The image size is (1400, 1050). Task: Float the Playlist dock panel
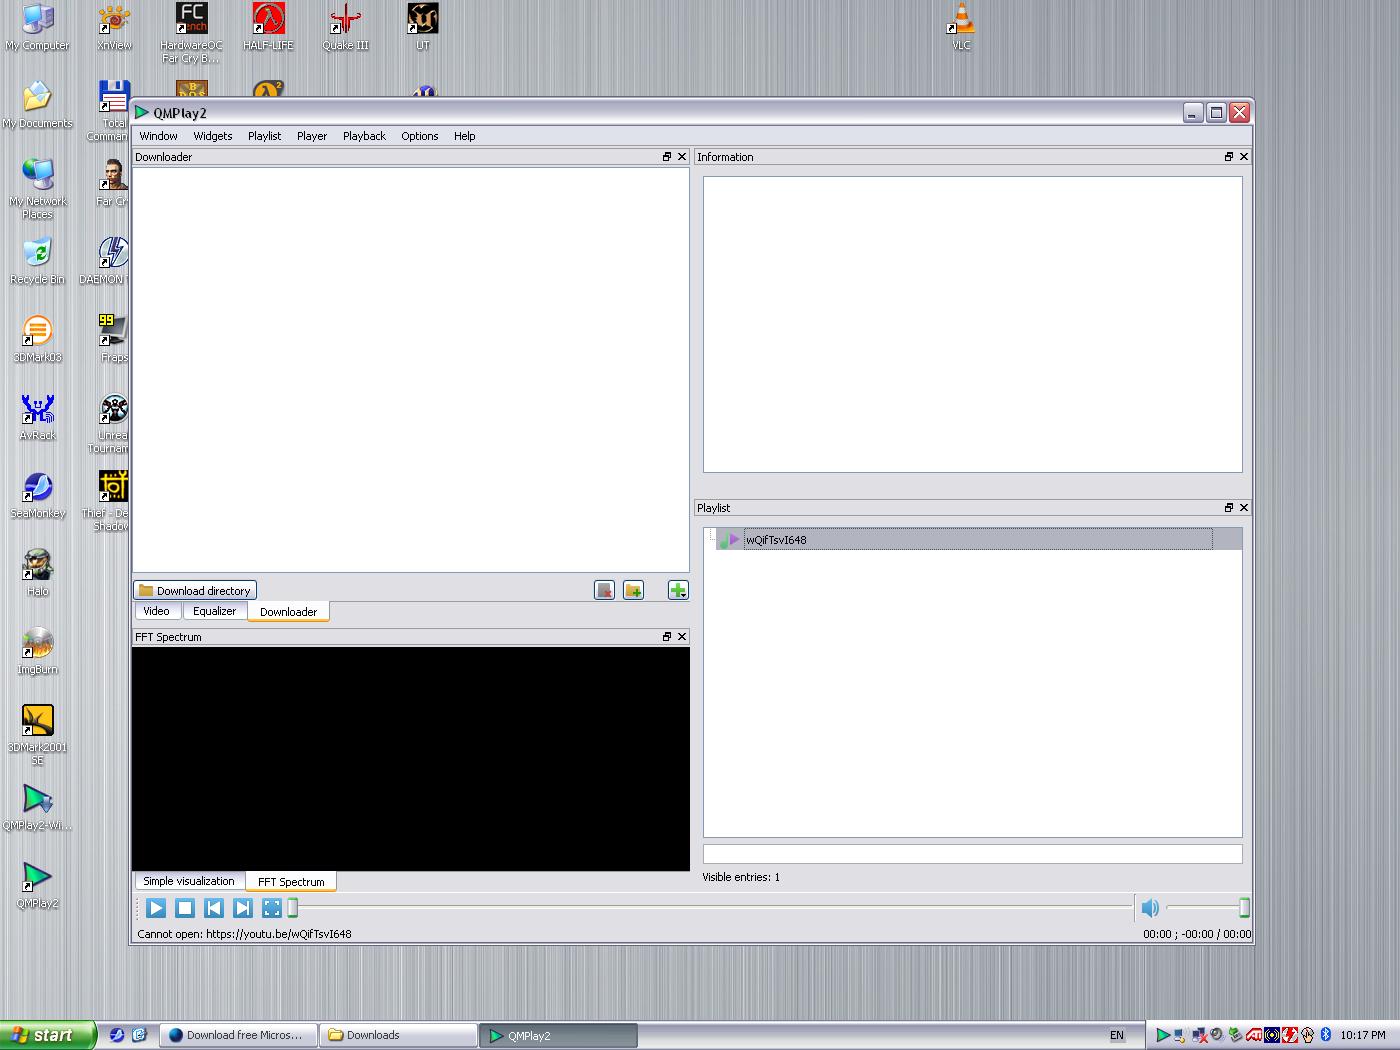click(x=1229, y=508)
